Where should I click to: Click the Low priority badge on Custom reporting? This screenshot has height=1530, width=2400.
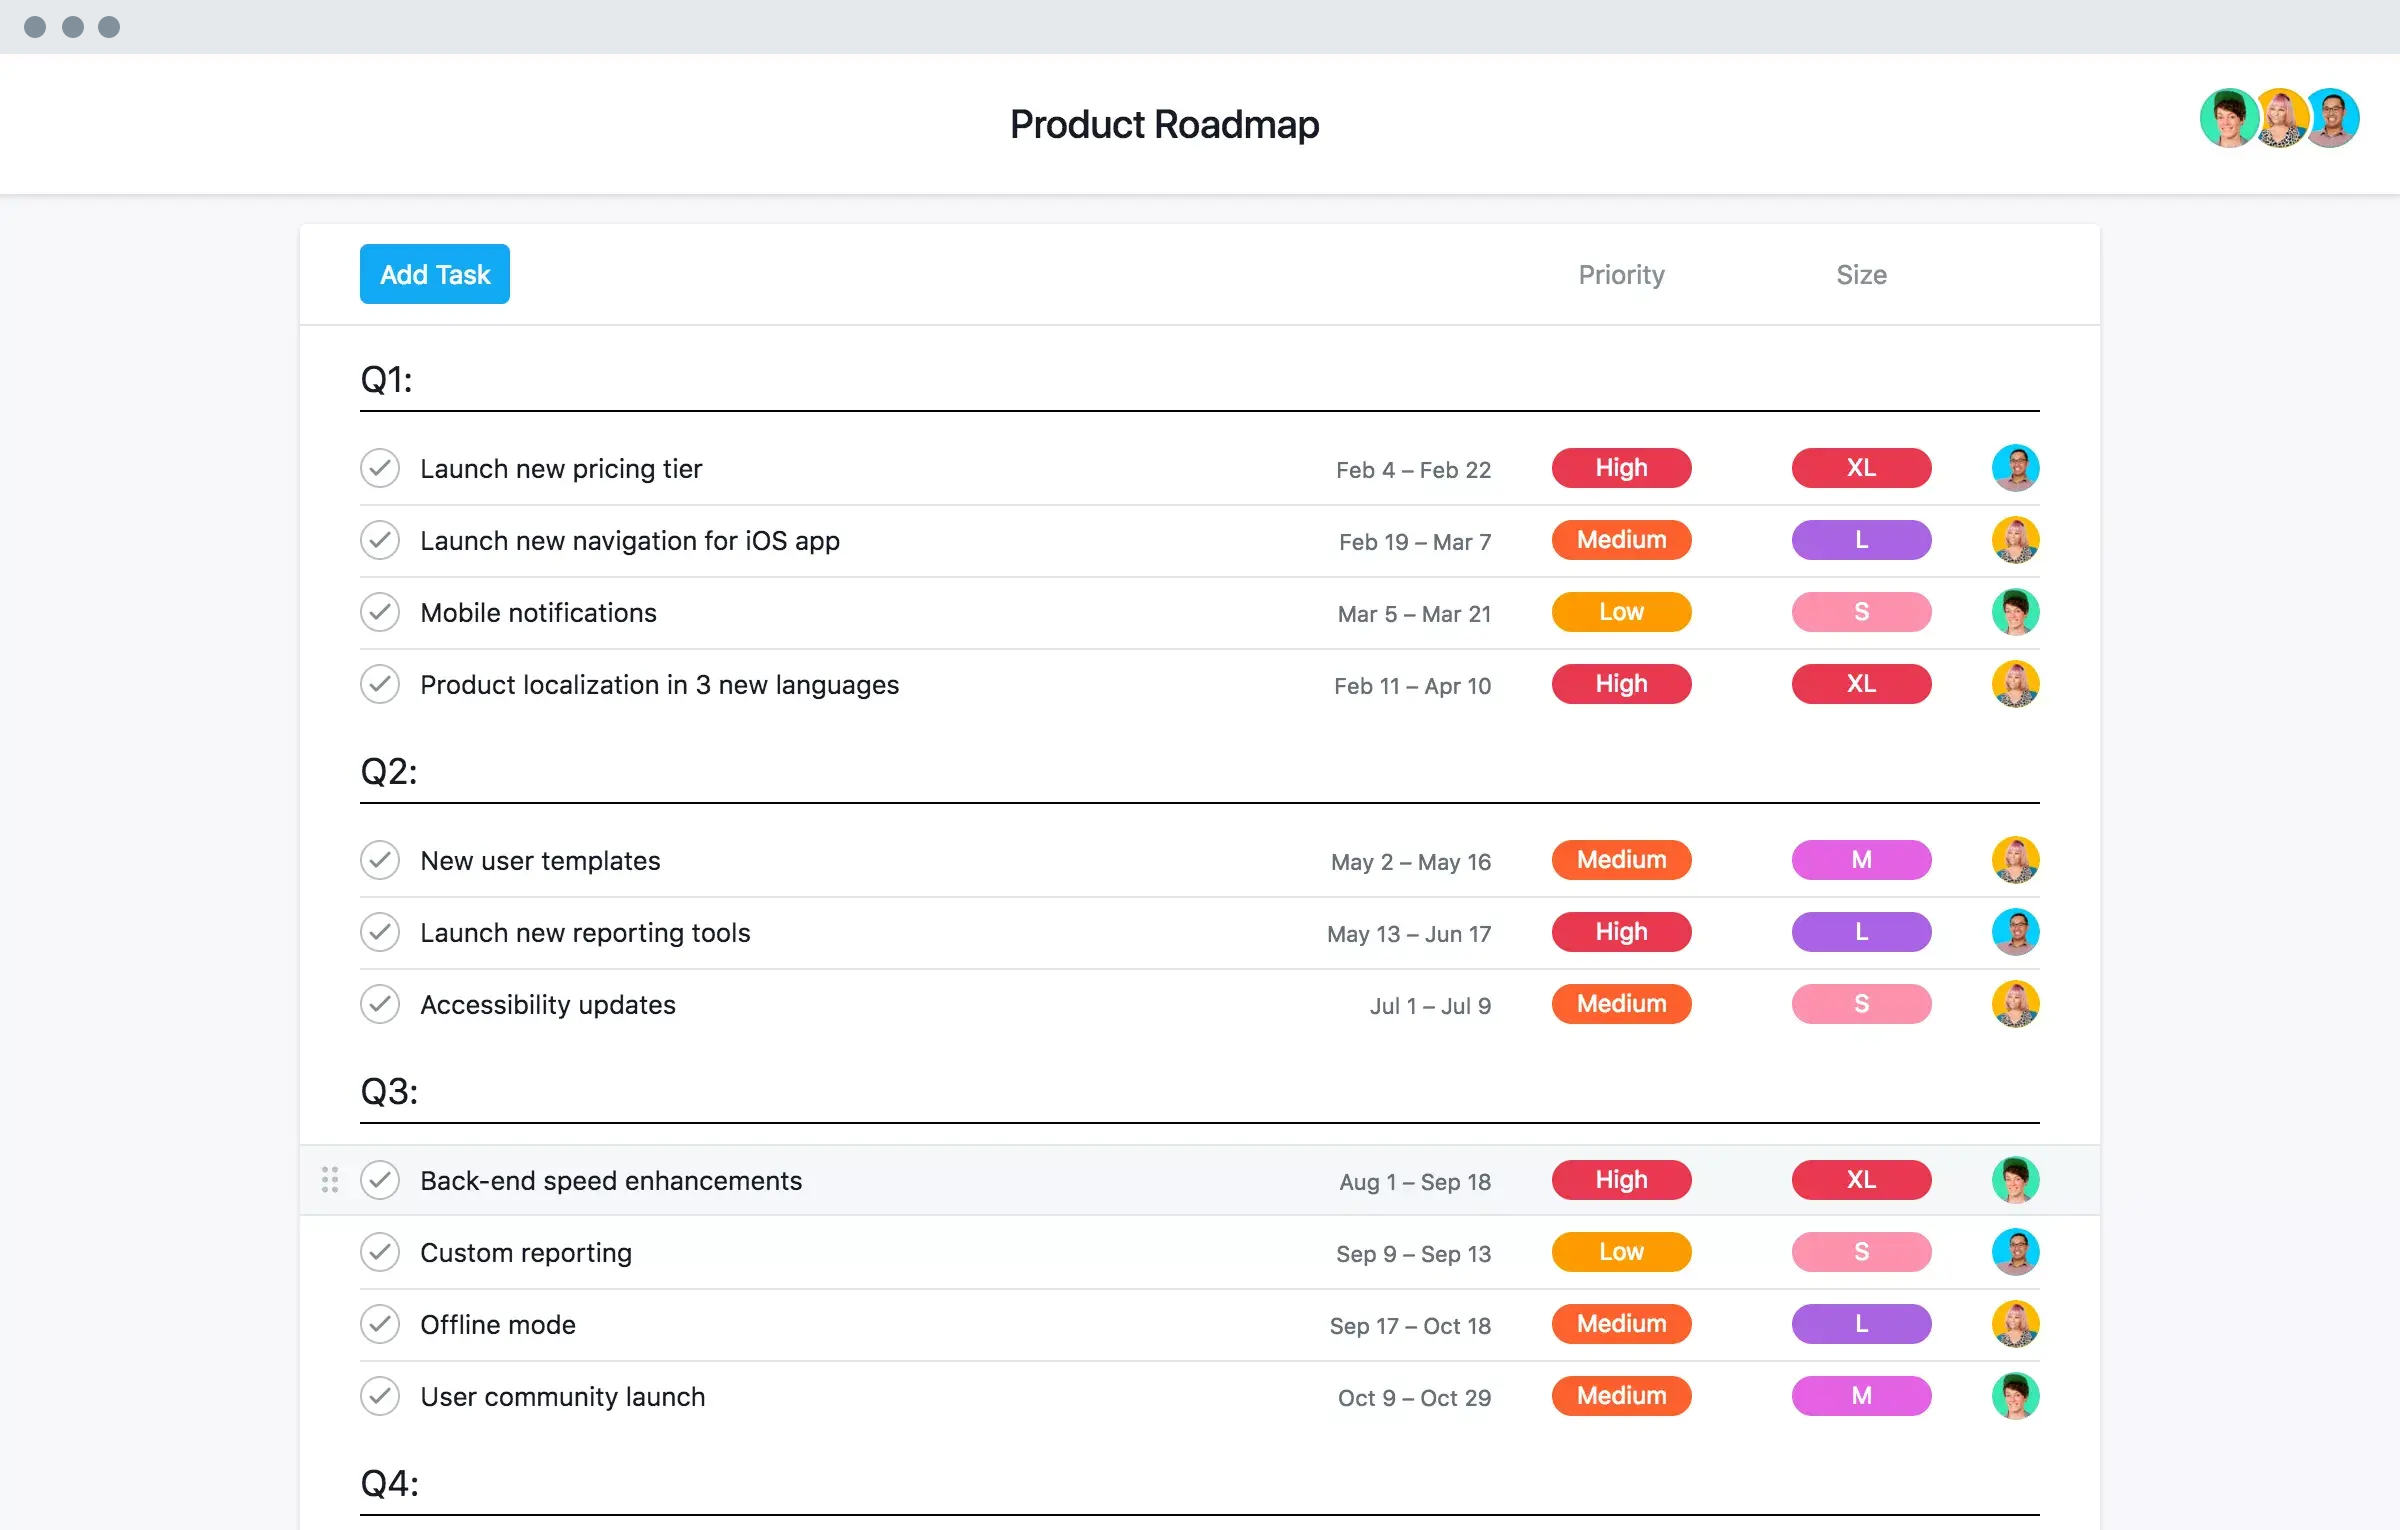pos(1620,1250)
